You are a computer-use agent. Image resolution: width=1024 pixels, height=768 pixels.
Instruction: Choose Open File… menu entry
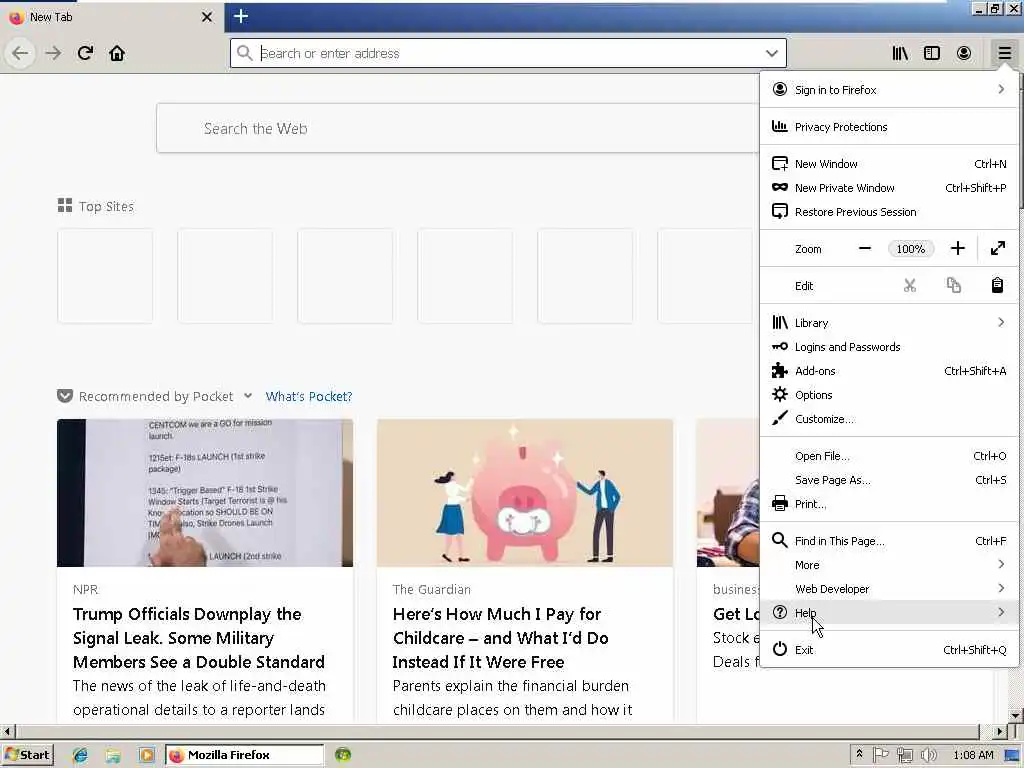click(x=889, y=456)
